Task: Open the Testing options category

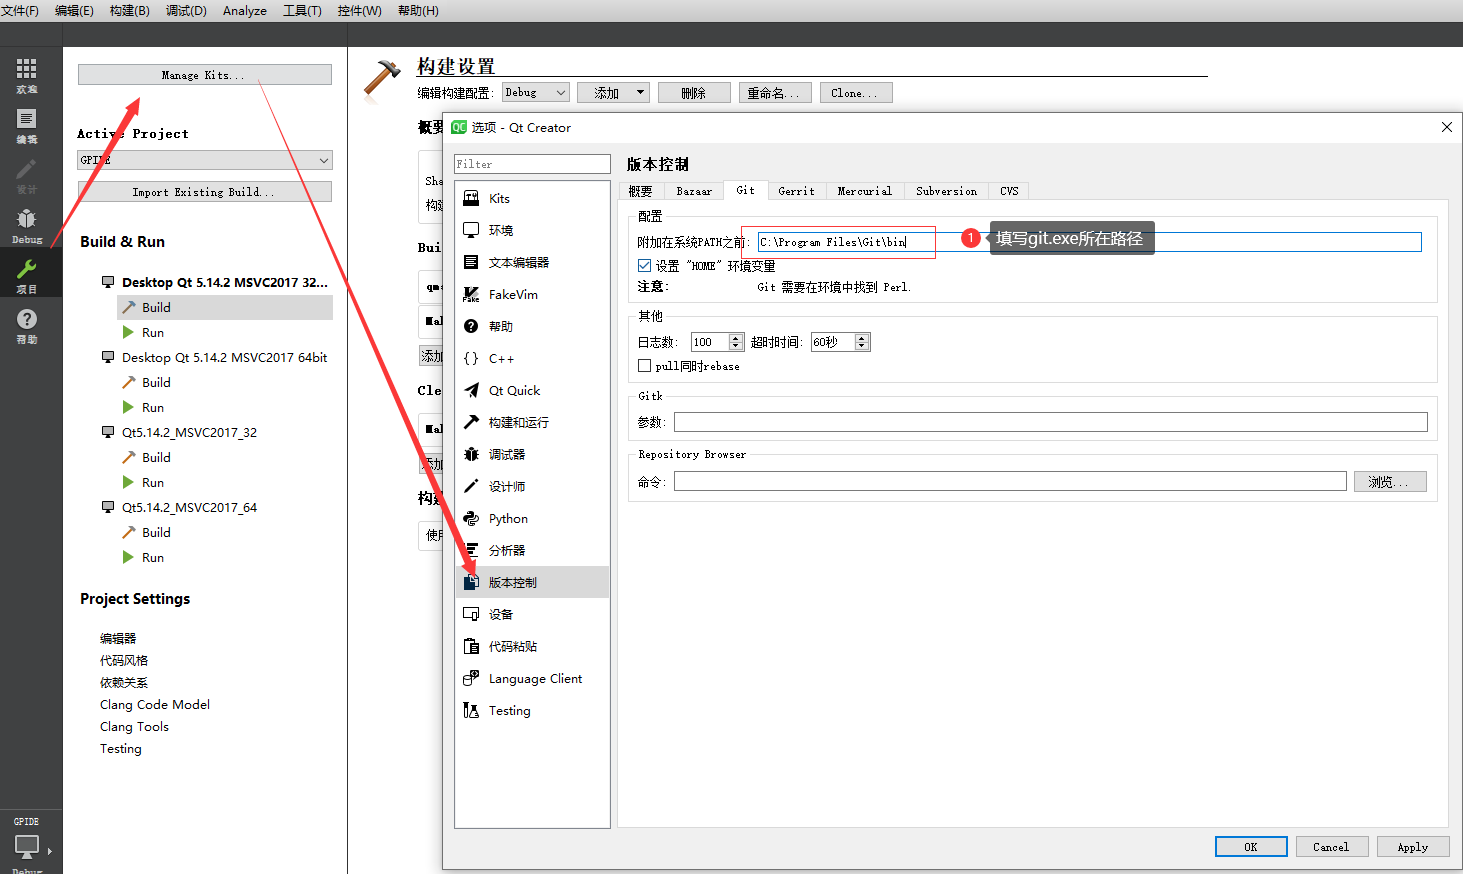Action: pos(532,710)
